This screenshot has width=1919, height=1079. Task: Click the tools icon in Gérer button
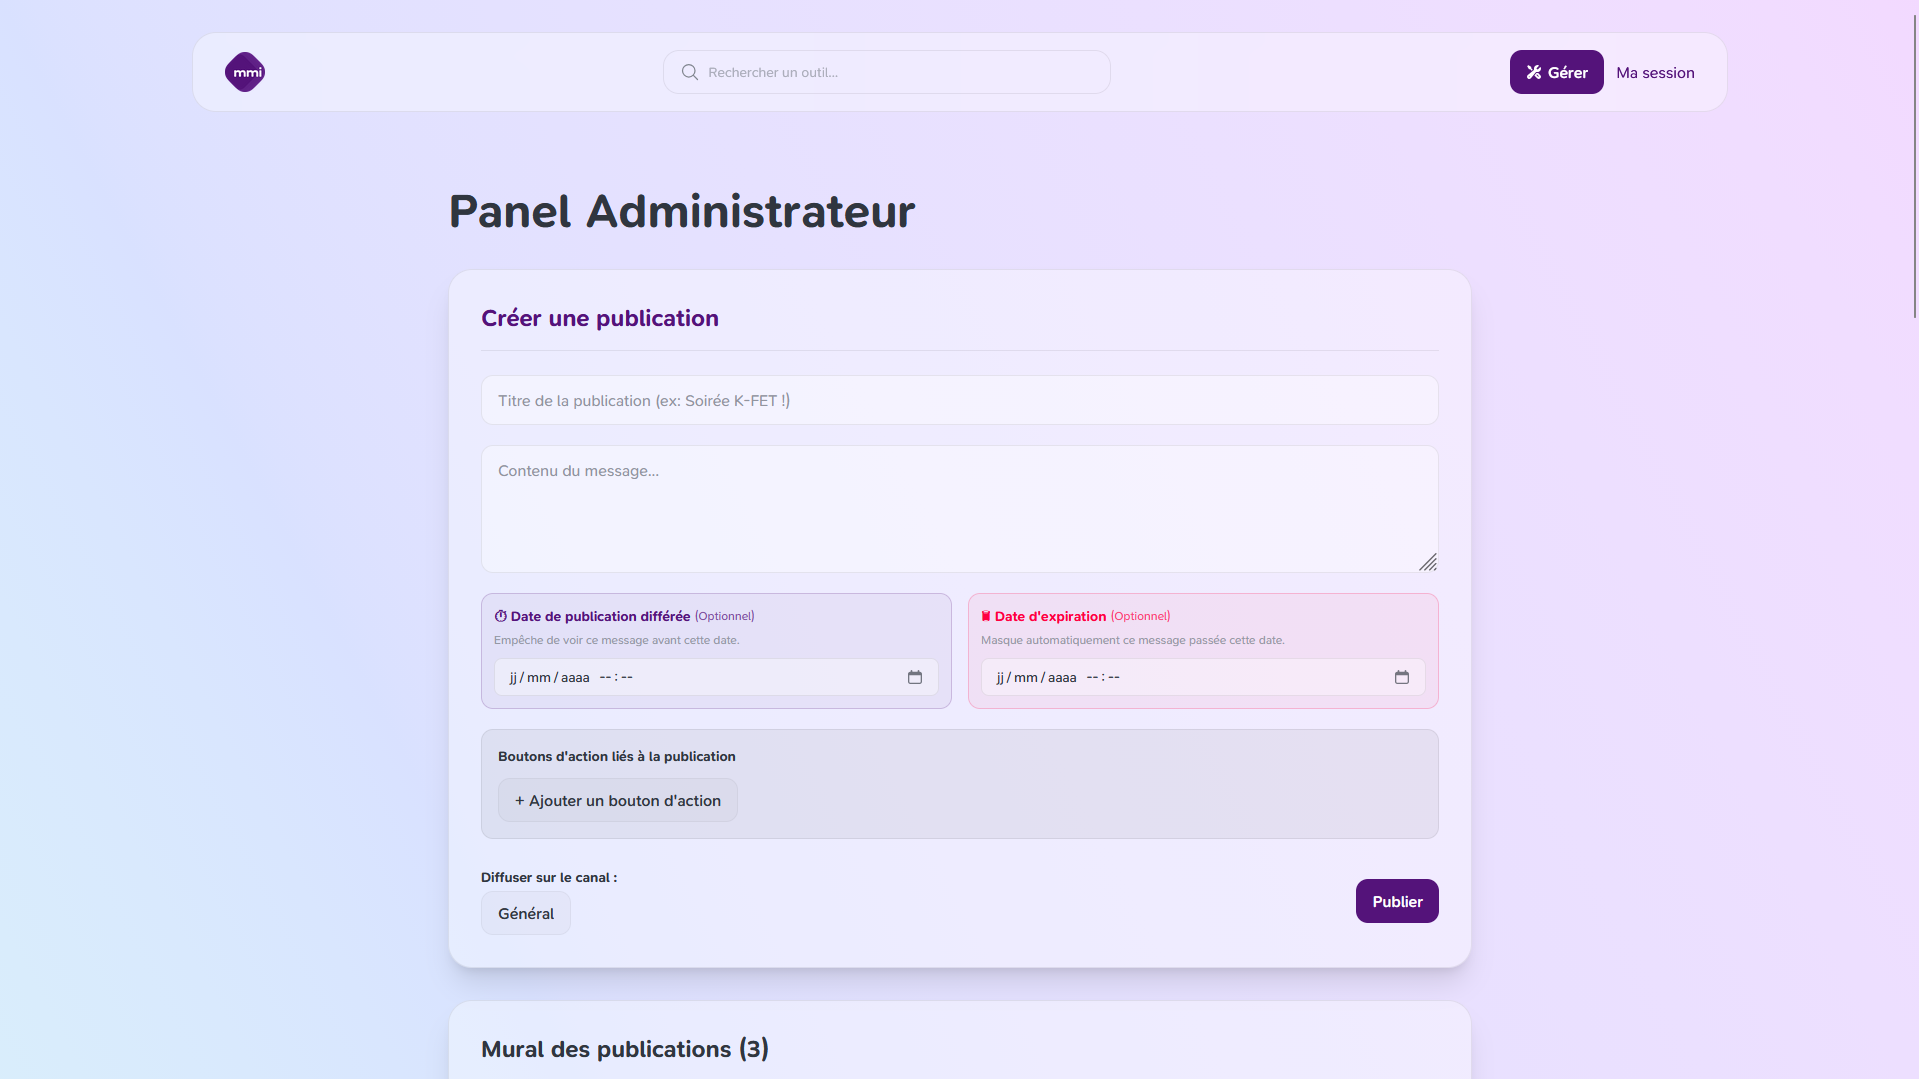pos(1534,72)
